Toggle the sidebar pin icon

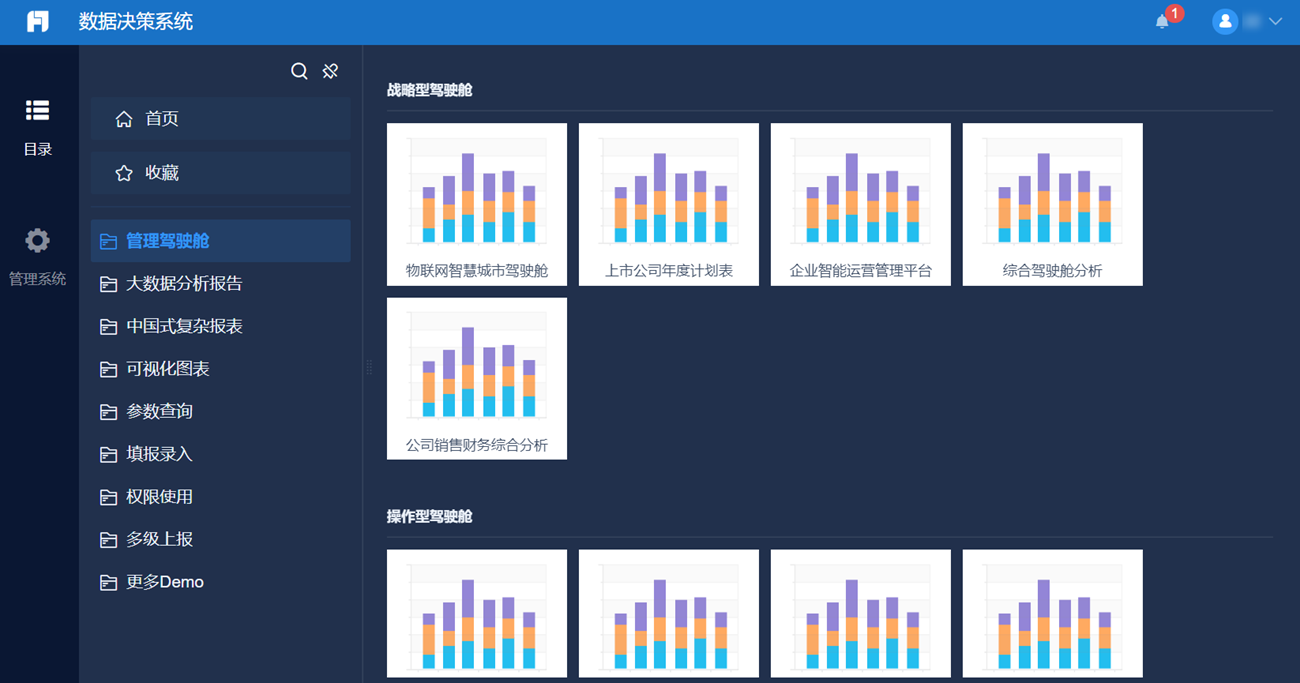[x=330, y=71]
